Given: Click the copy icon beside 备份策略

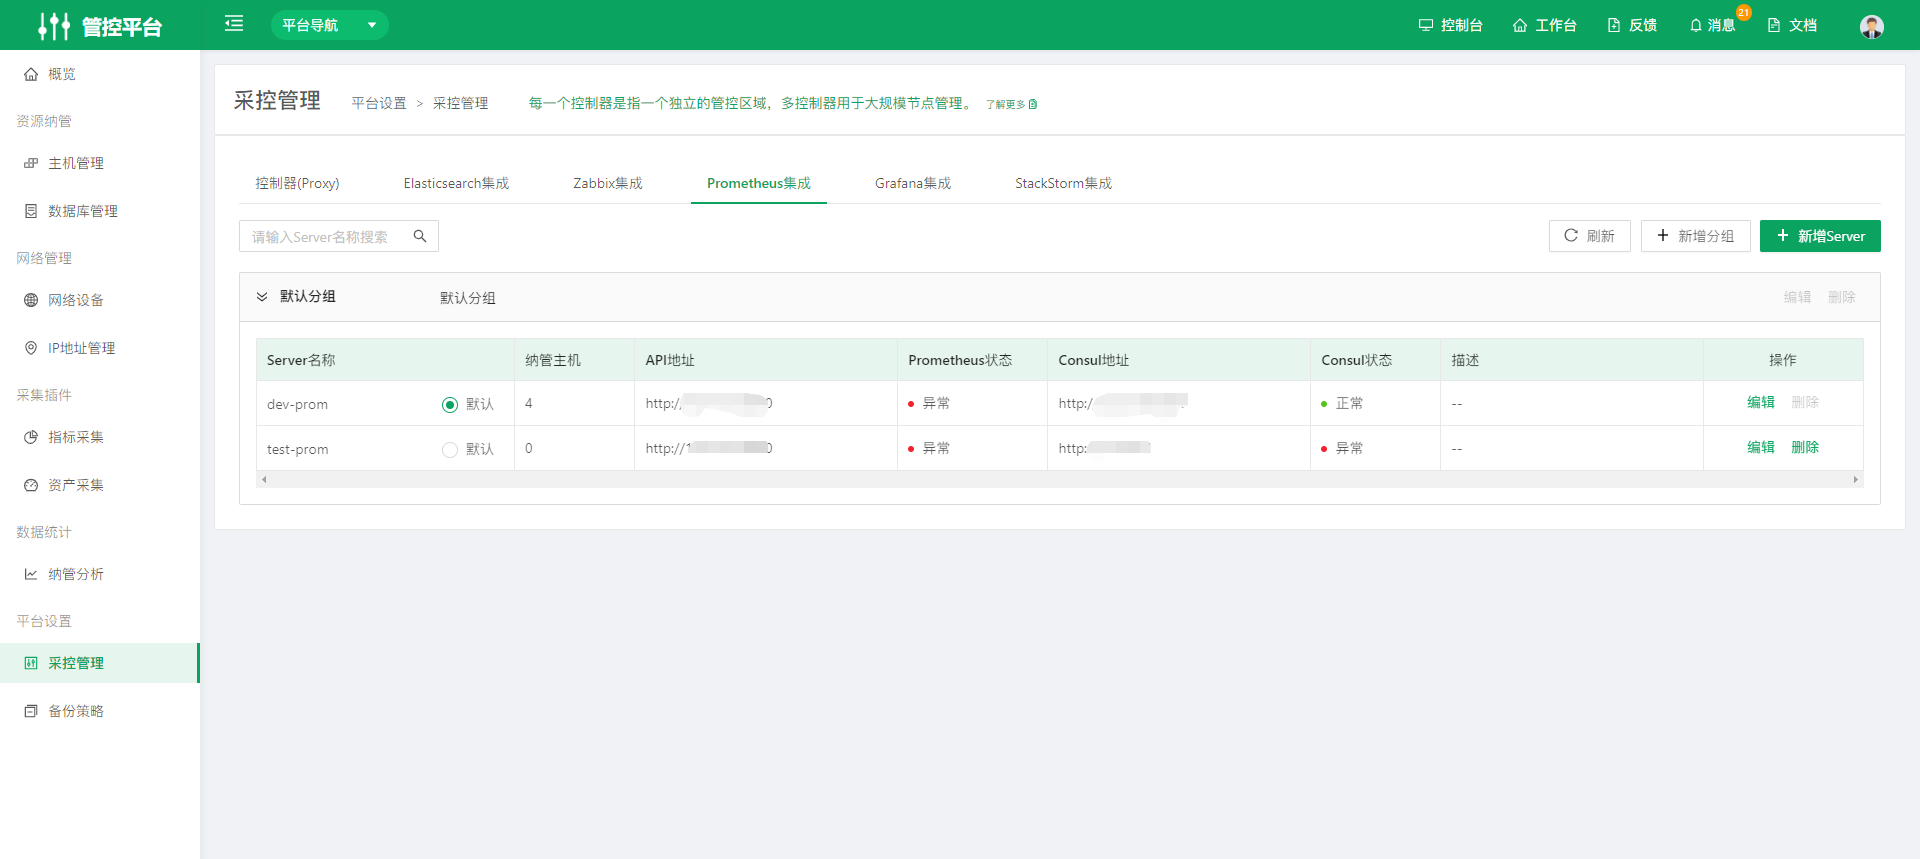Looking at the screenshot, I should (x=31, y=711).
